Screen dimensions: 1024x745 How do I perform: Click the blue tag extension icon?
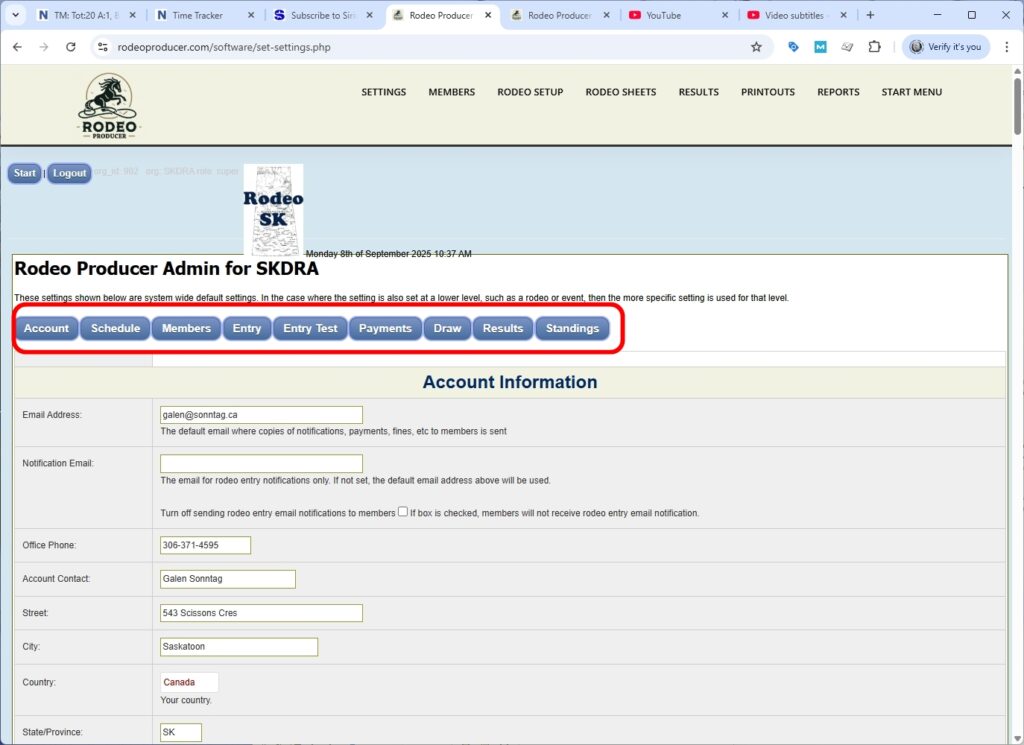(793, 46)
